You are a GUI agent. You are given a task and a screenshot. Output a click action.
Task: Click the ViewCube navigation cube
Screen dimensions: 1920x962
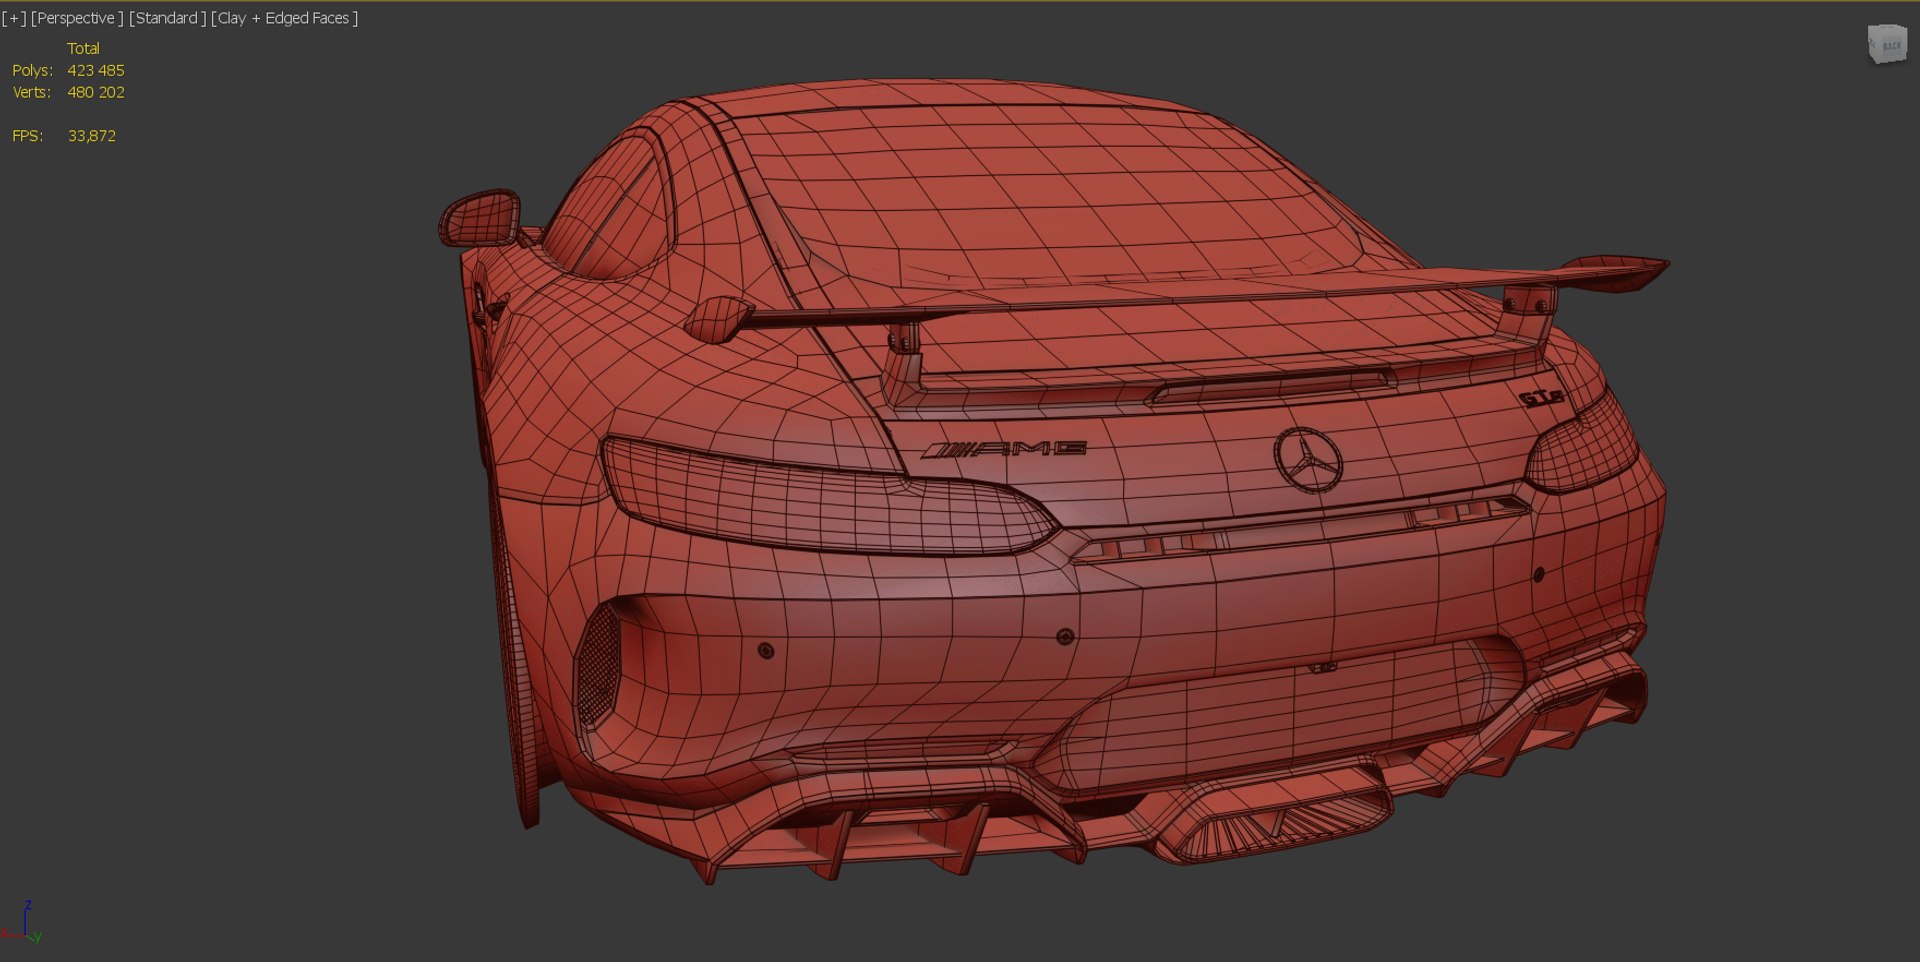[x=1887, y=44]
